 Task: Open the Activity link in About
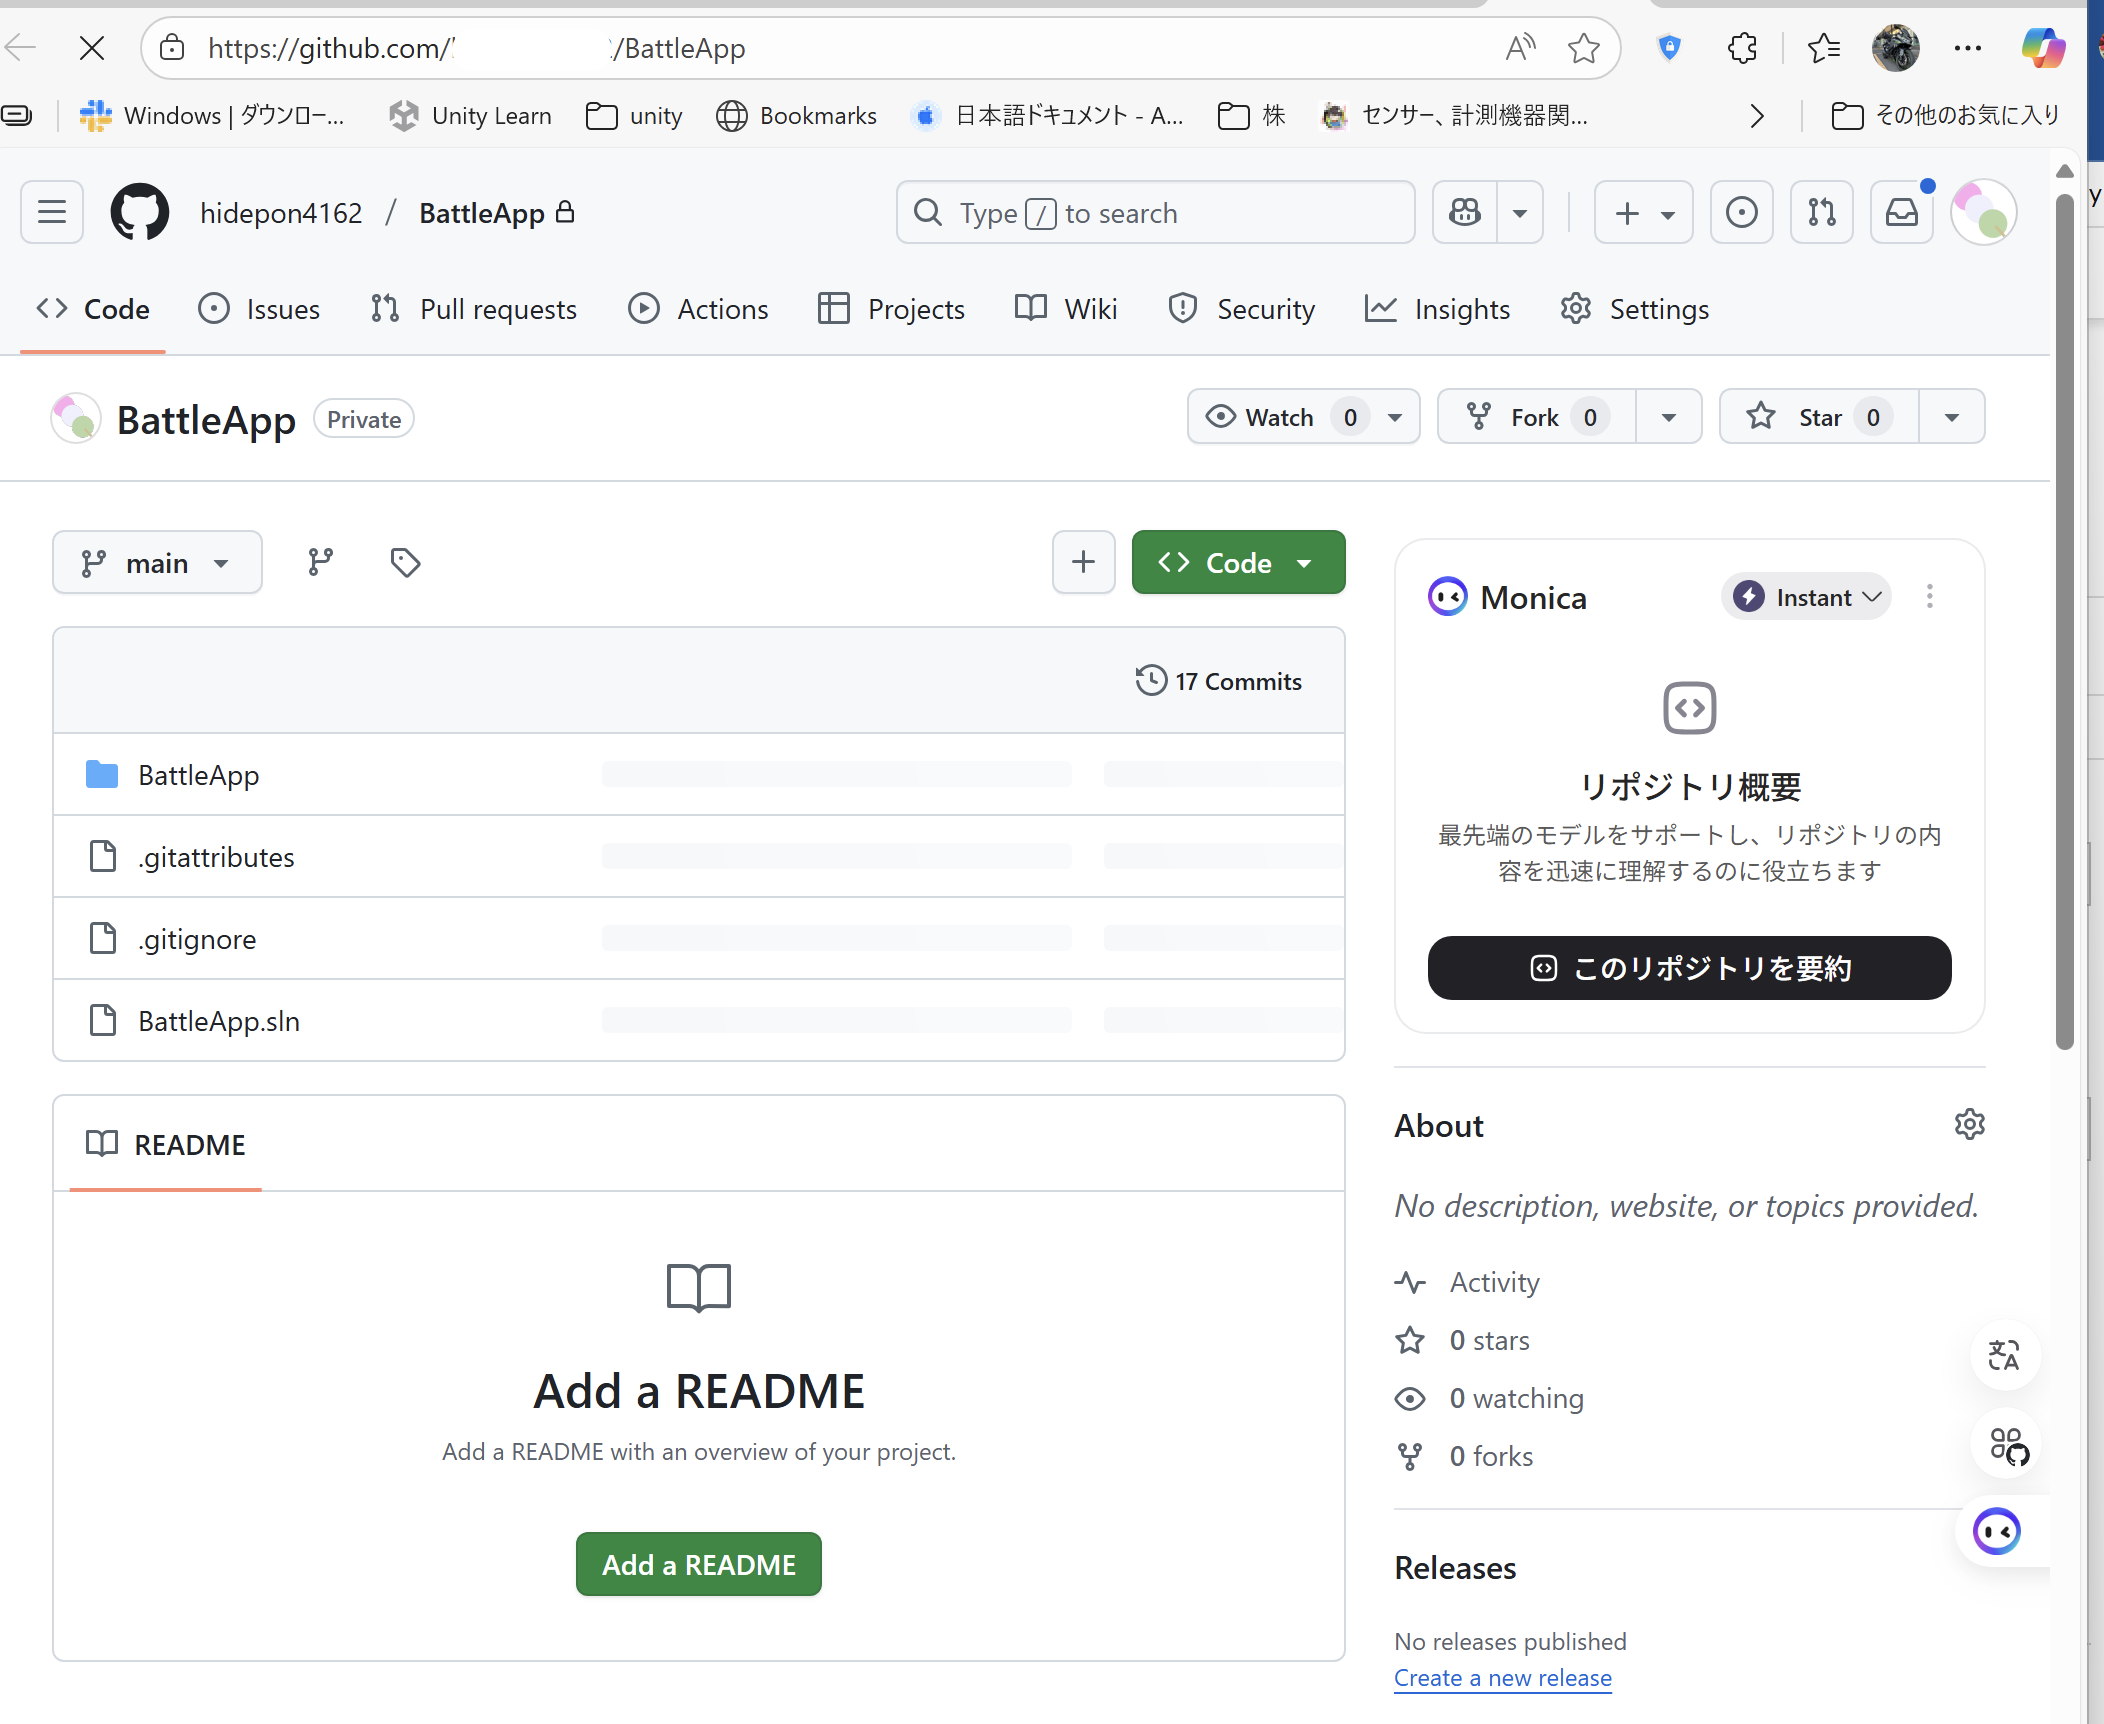coord(1494,1282)
